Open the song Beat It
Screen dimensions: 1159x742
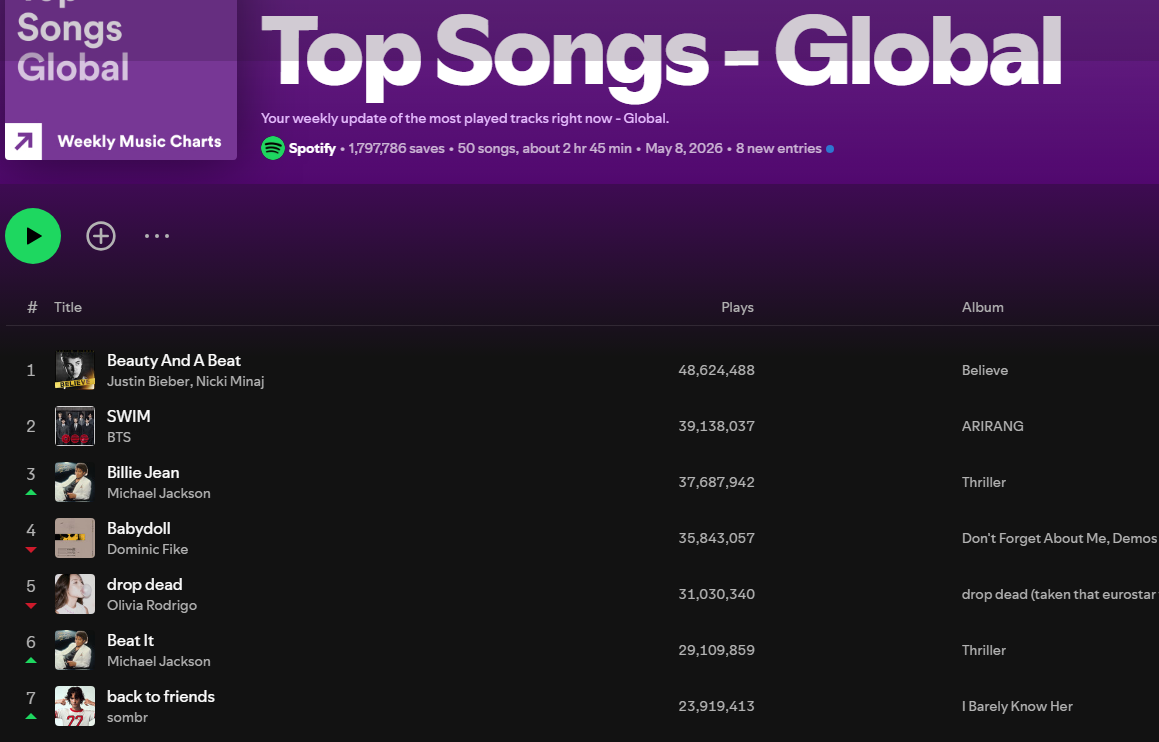(x=131, y=641)
